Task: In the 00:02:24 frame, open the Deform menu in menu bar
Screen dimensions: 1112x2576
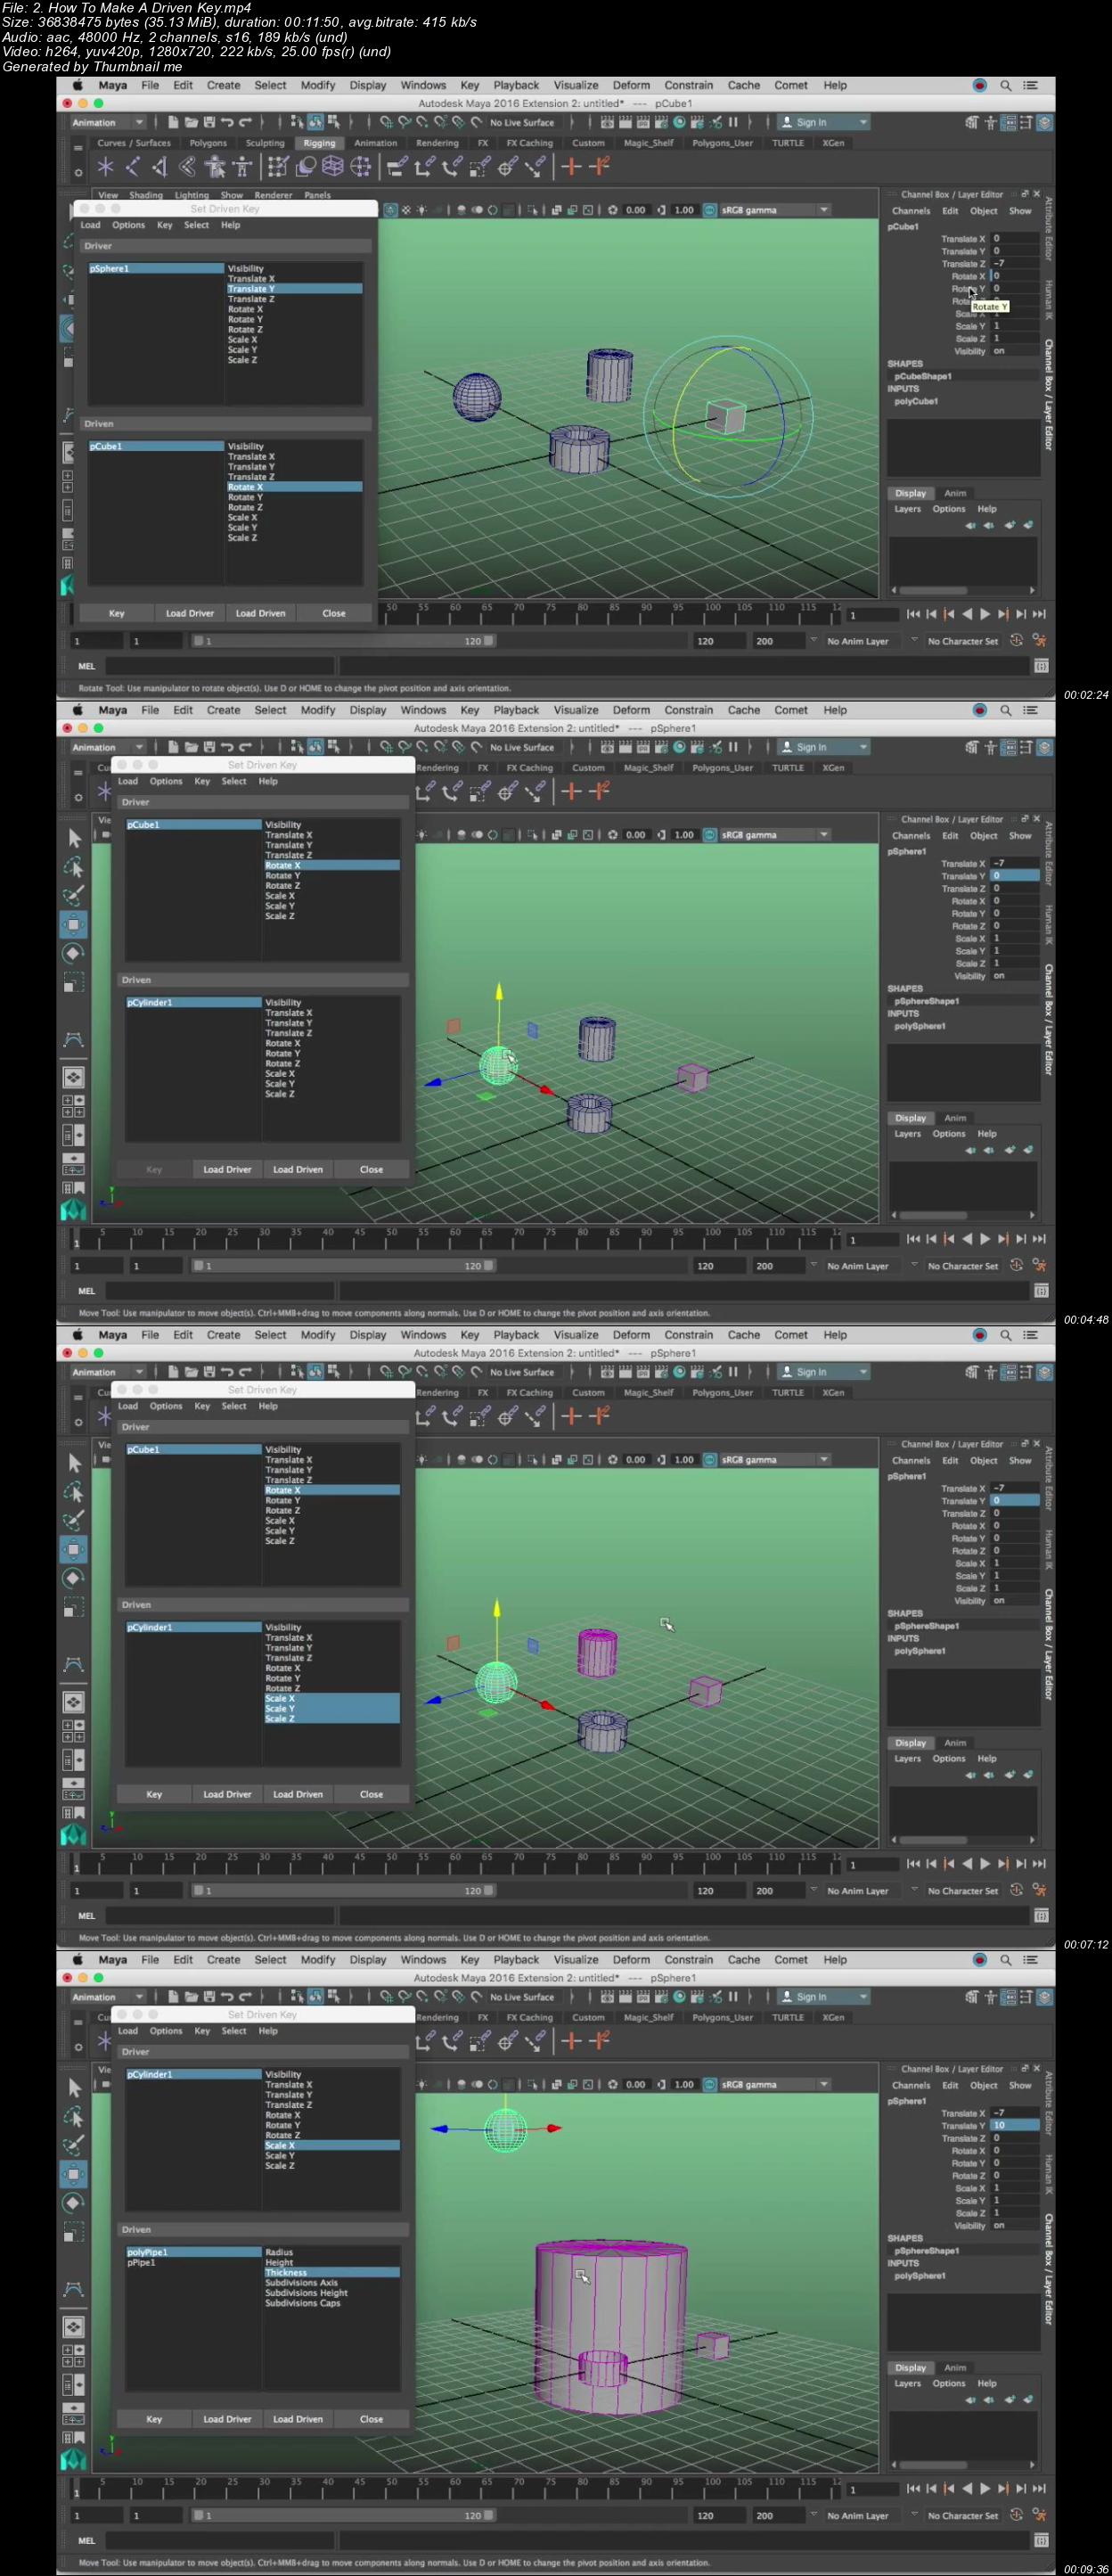Action: (x=631, y=86)
